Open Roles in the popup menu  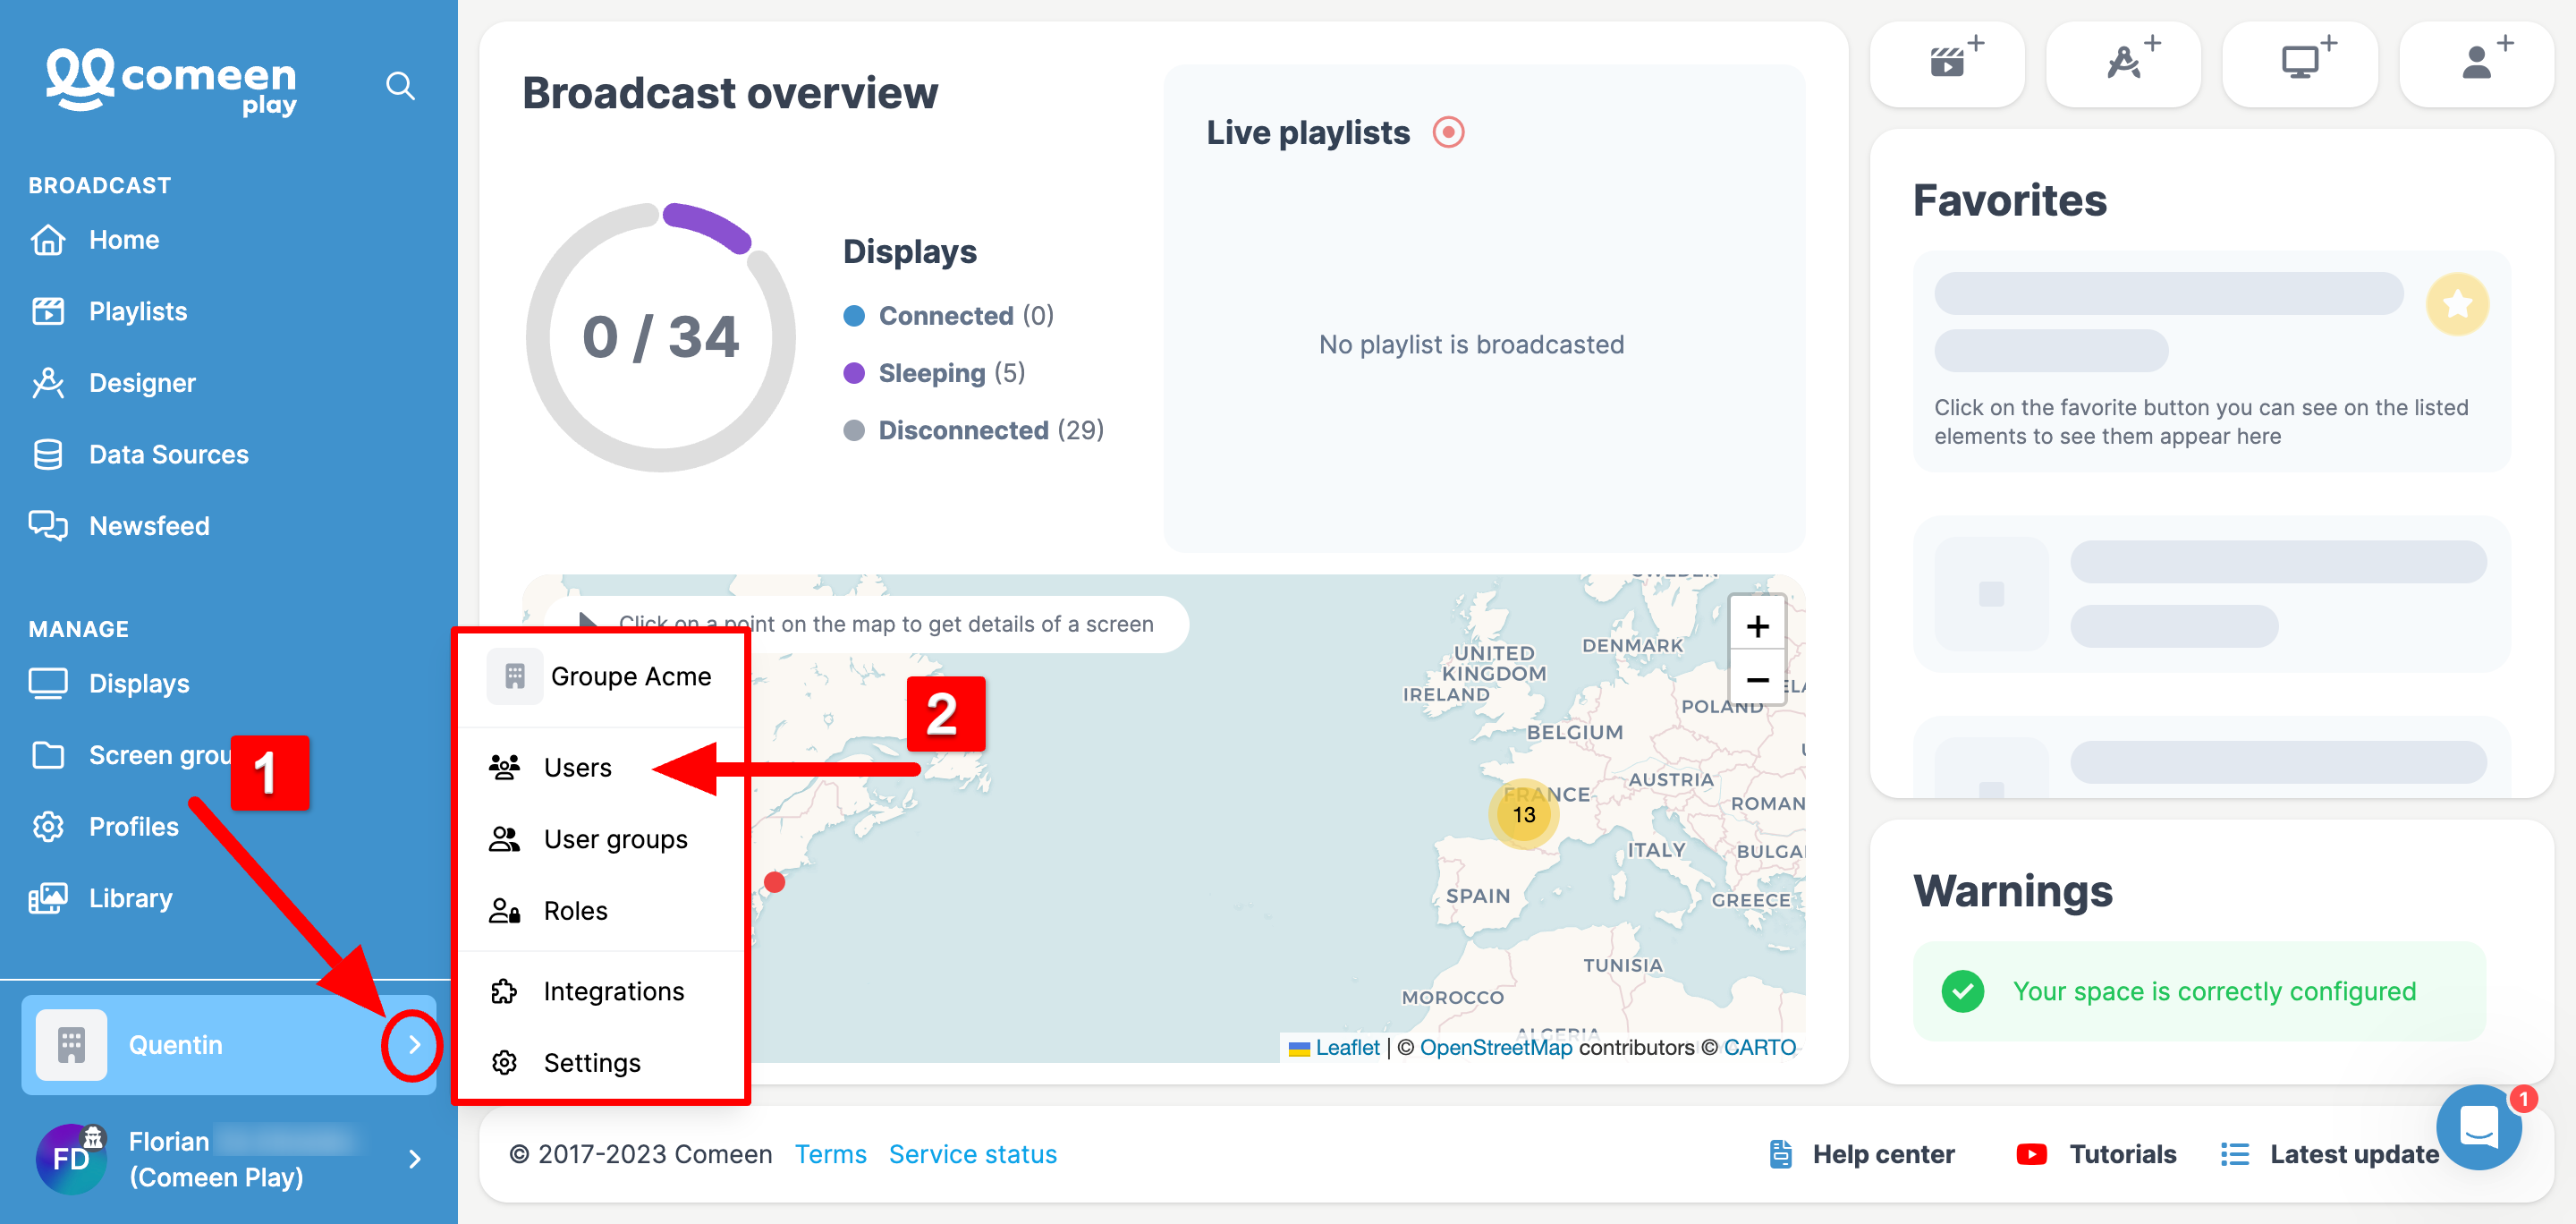(575, 910)
